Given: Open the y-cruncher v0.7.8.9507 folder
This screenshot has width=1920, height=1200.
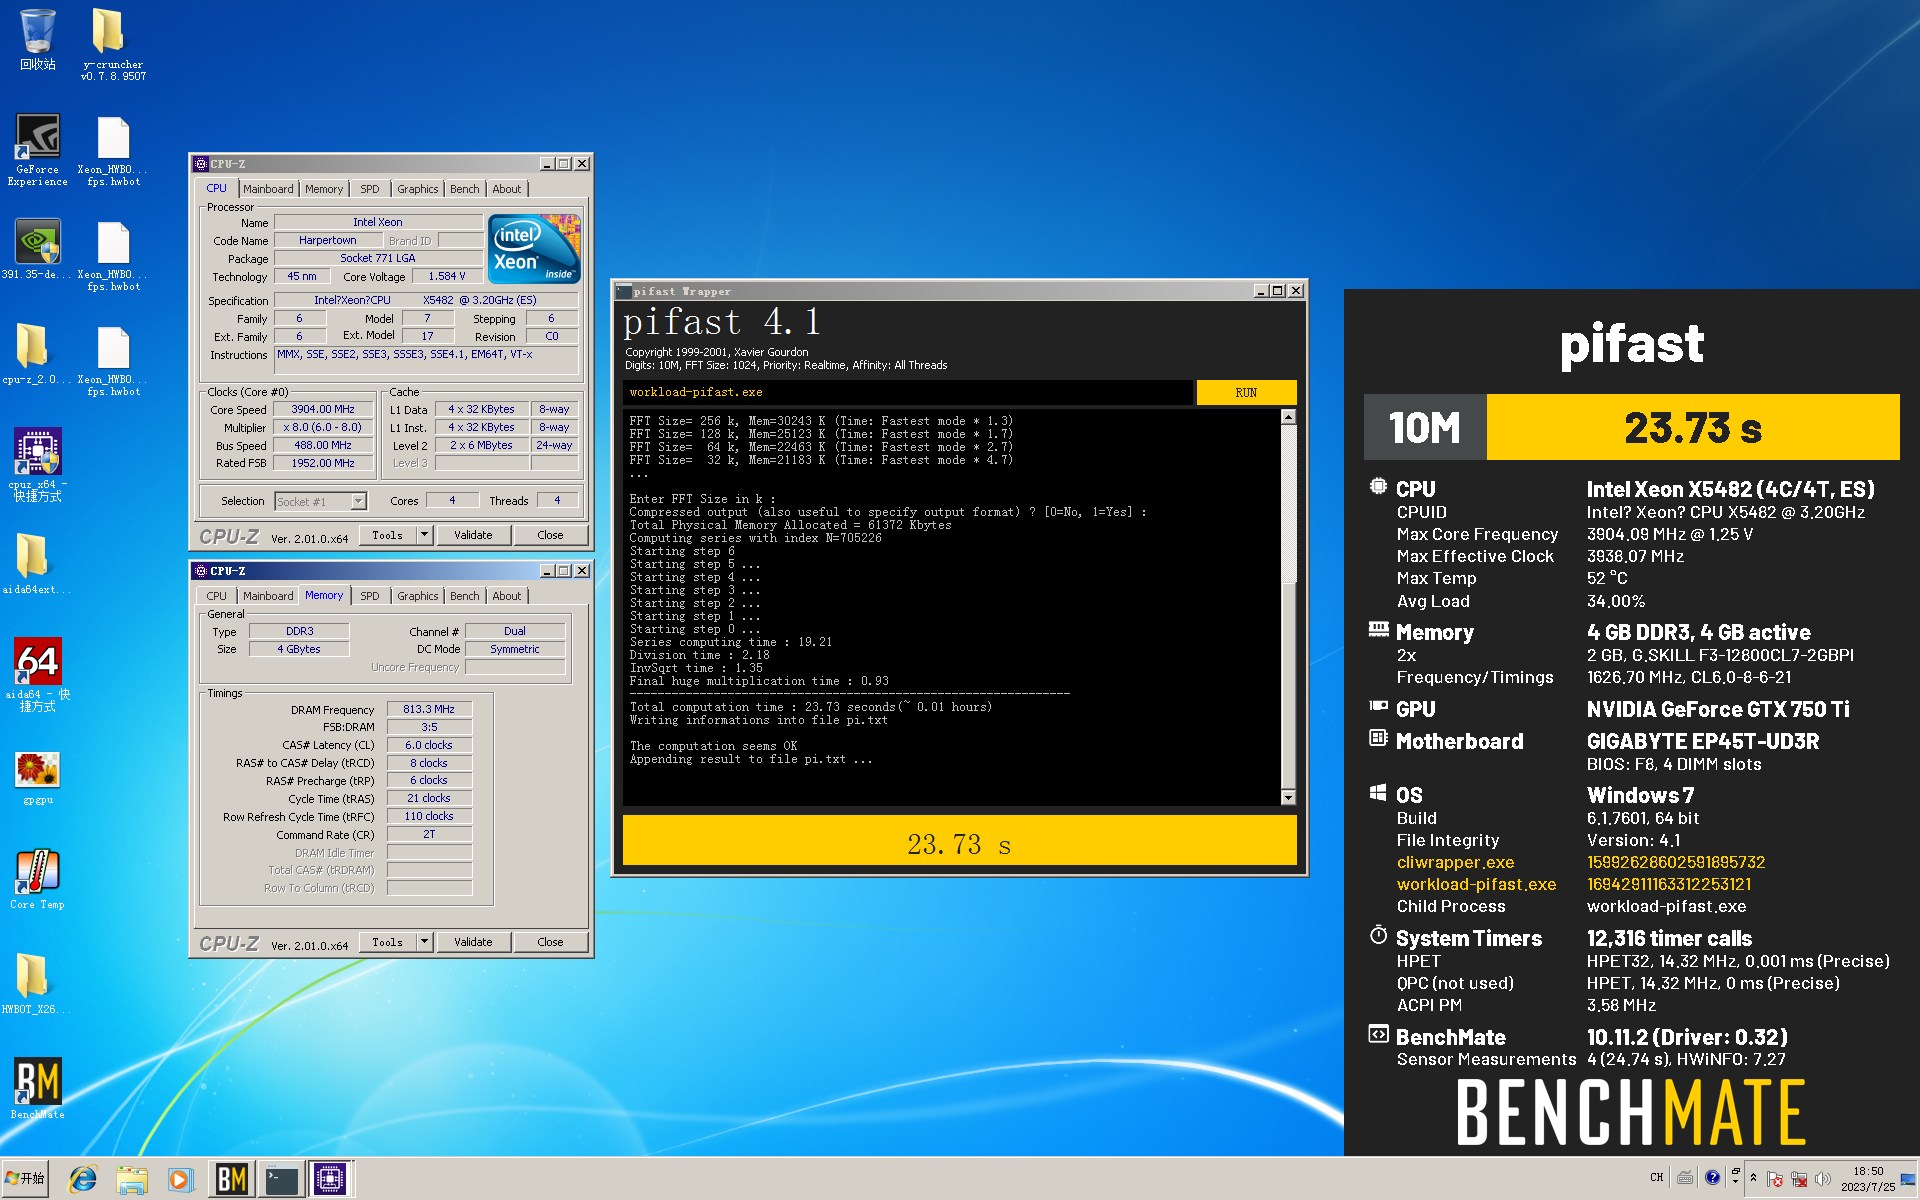Looking at the screenshot, I should click(x=113, y=44).
